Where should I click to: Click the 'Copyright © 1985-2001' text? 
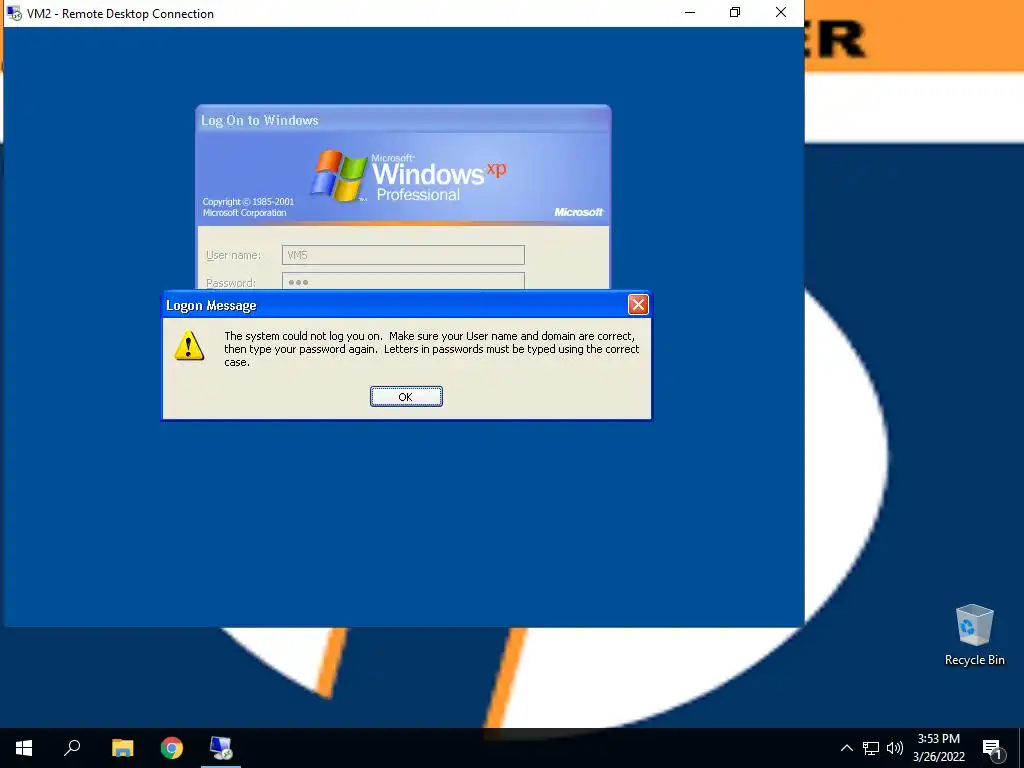[x=248, y=202]
